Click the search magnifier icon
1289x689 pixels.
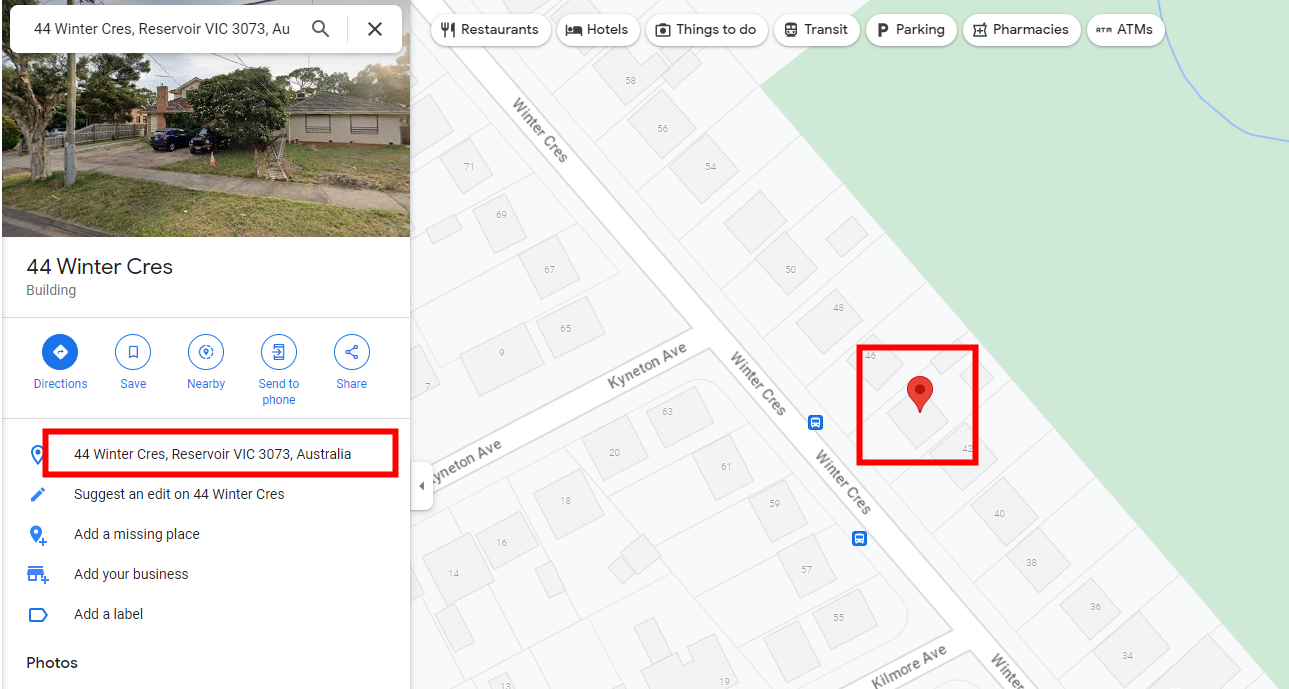[320, 29]
